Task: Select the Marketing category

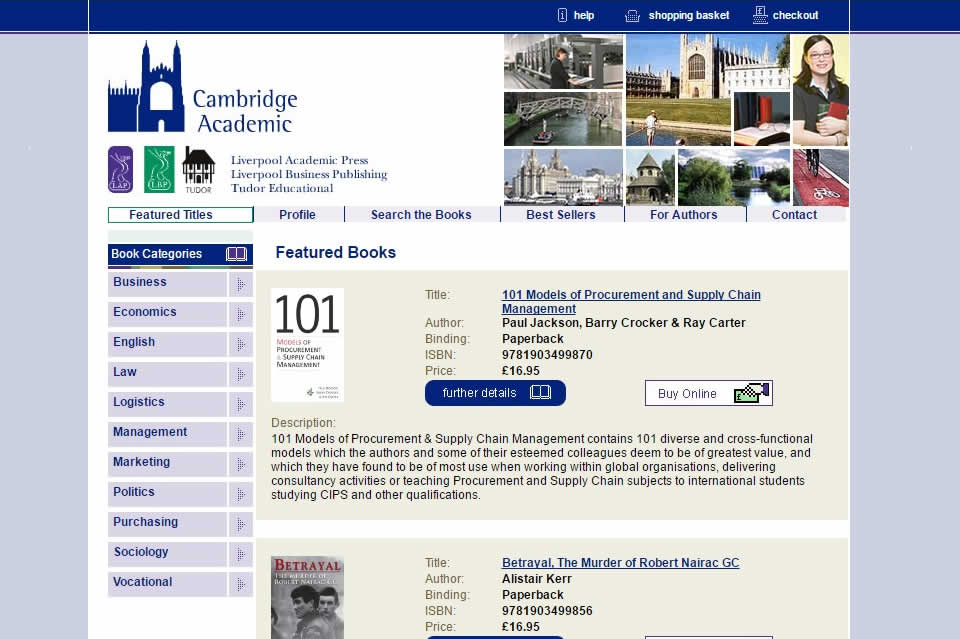Action: [x=167, y=464]
